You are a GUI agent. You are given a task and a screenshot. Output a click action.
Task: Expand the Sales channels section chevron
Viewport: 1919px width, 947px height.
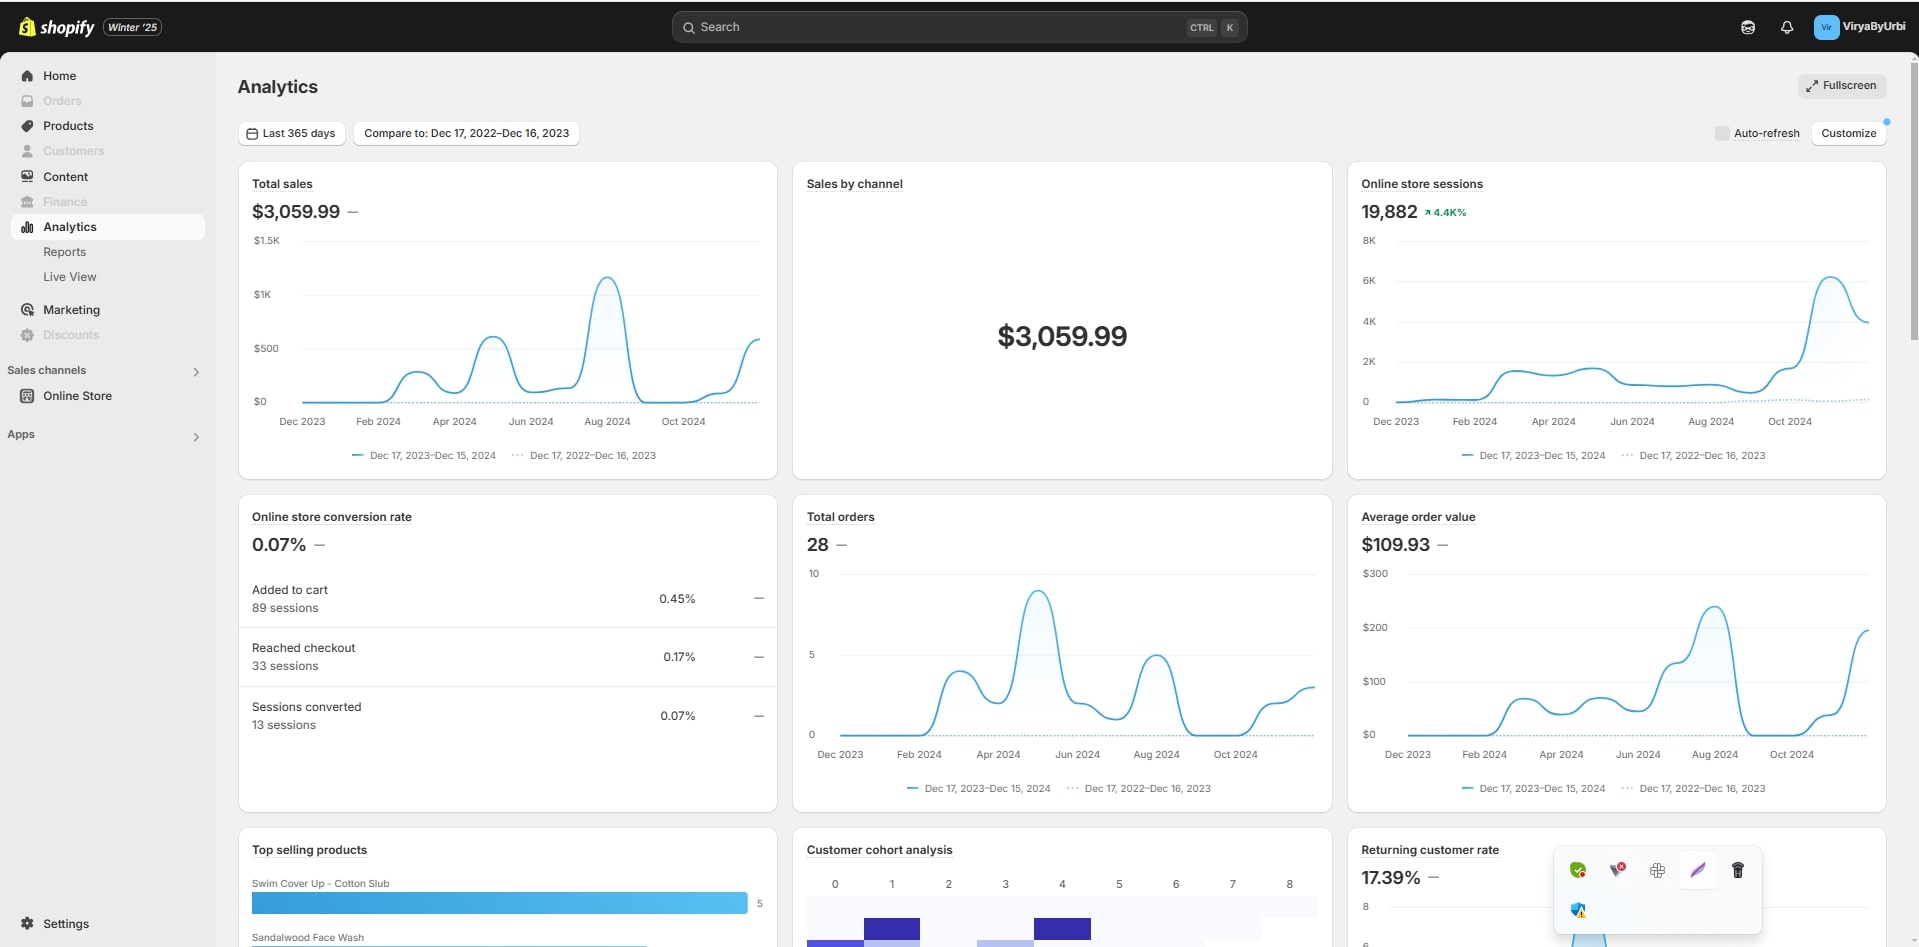196,372
